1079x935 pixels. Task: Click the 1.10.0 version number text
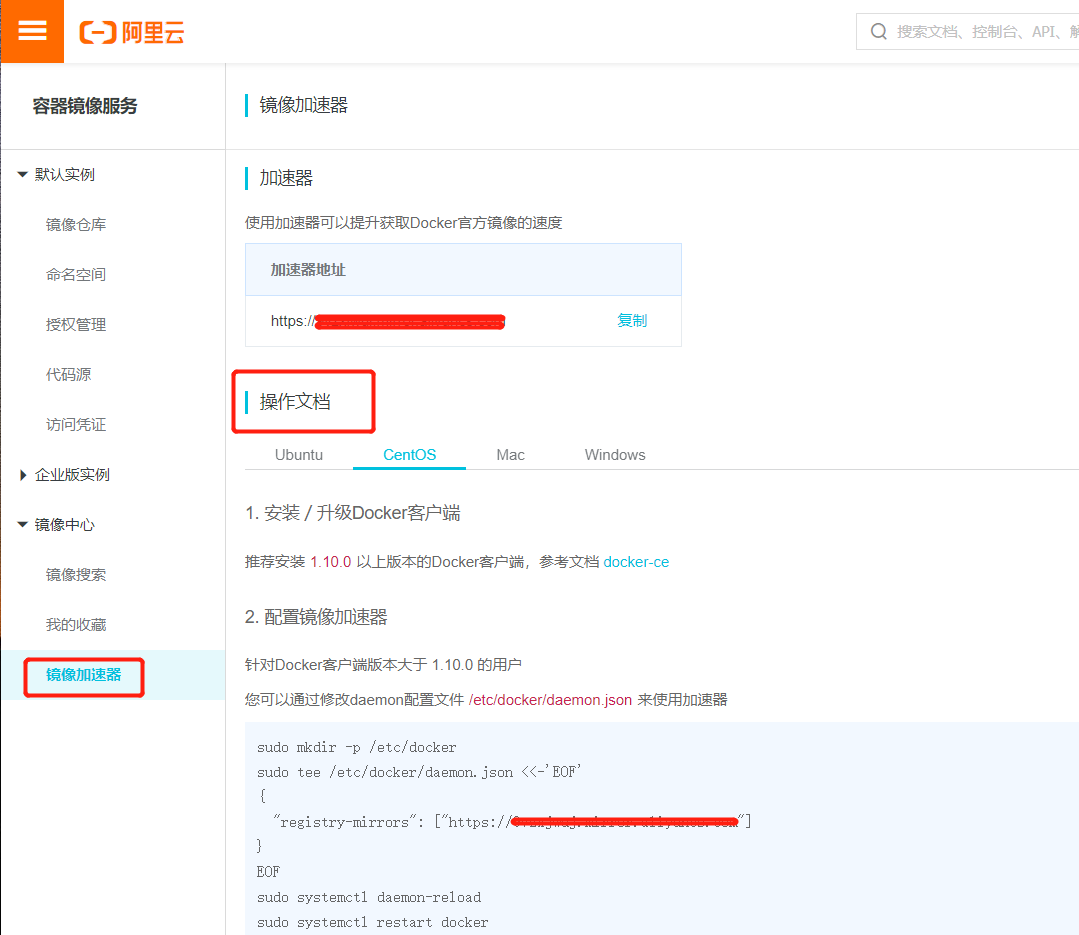tap(330, 562)
